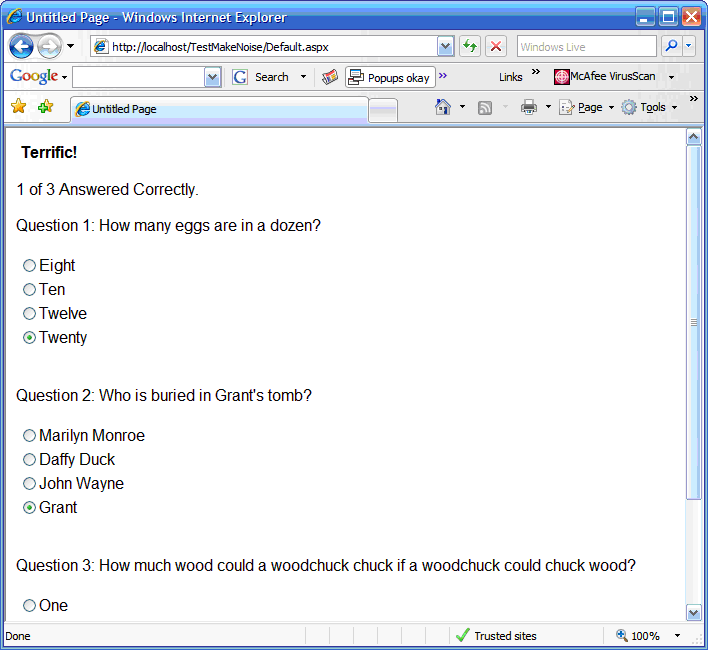
Task: Click the Google news icon
Action: coord(330,77)
